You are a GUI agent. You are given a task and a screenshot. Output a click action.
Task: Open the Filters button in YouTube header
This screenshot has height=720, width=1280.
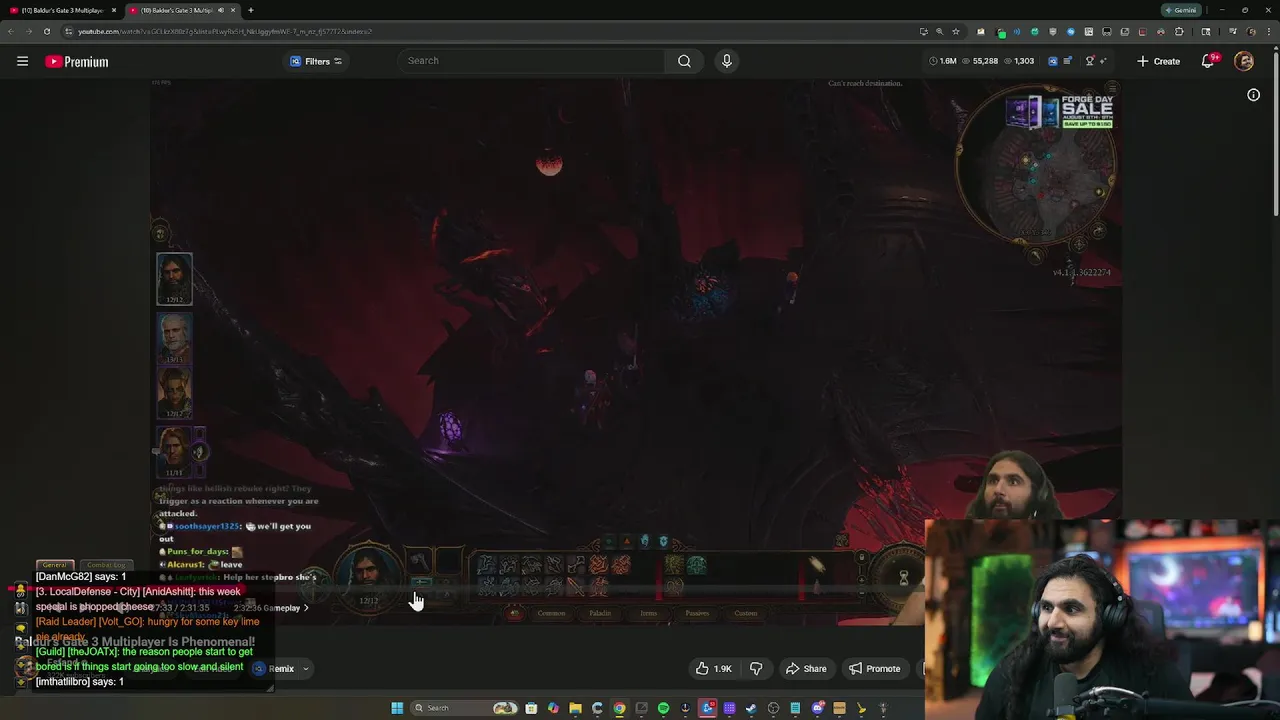[316, 61]
